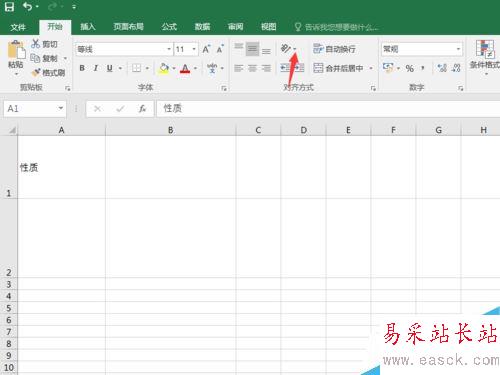Click Select All corner triangle
Screen dimensions: 500x375
coord(12,130)
